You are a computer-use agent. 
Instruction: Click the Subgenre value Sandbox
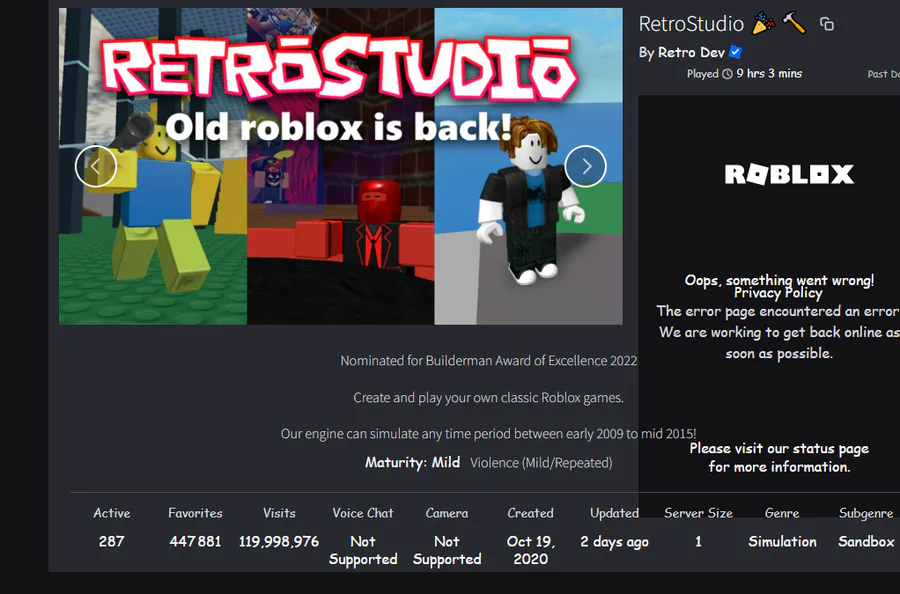click(866, 541)
